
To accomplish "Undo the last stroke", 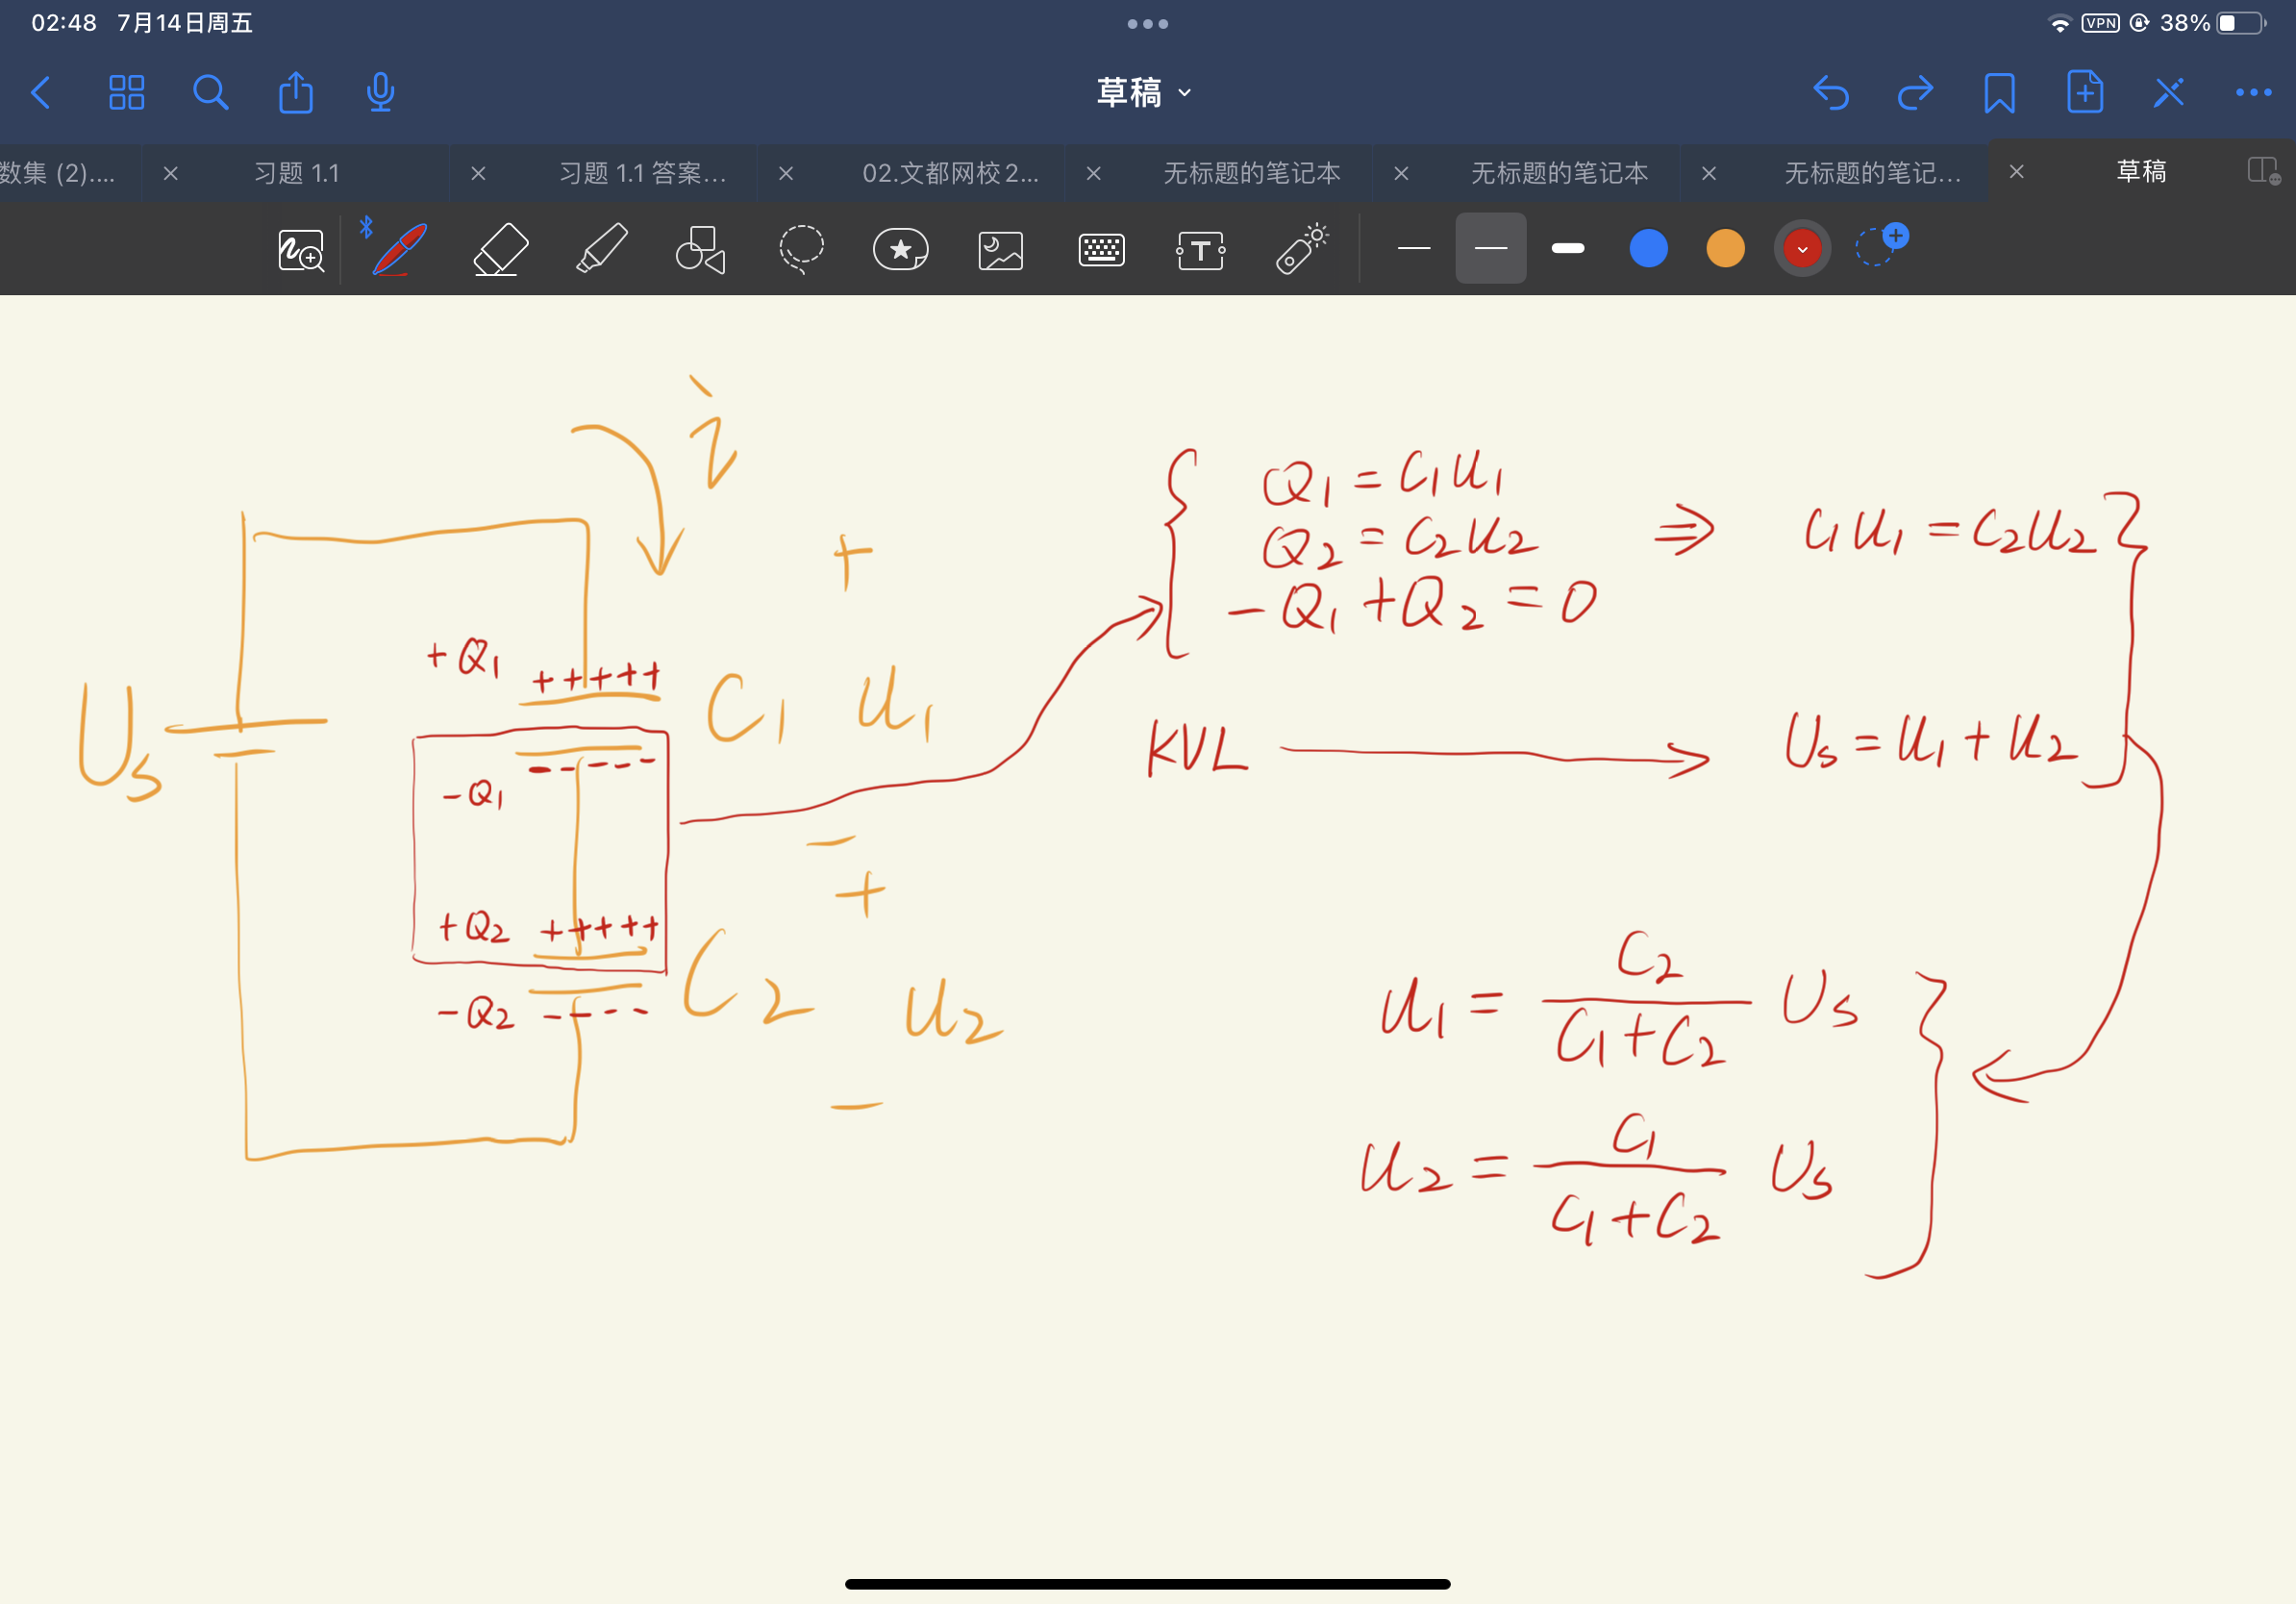I will pyautogui.click(x=1830, y=93).
